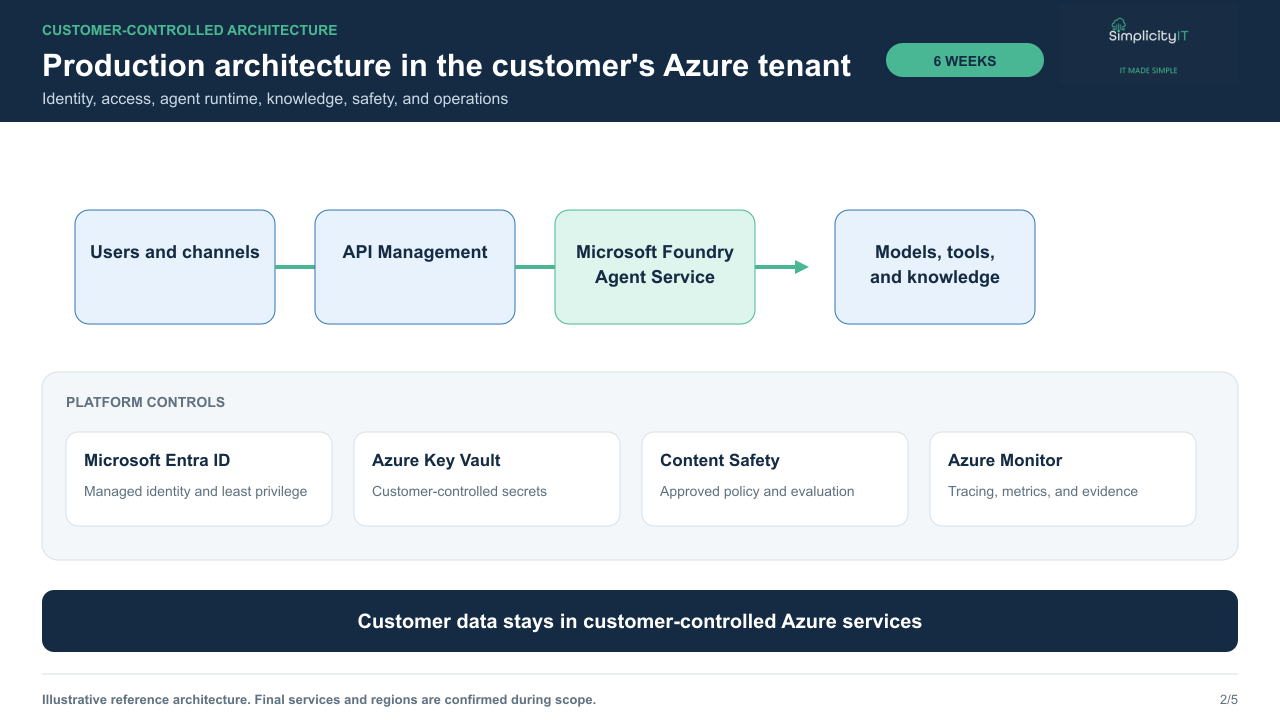Click the Azure Key Vault card title
This screenshot has height=720, width=1280.
[x=436, y=460]
